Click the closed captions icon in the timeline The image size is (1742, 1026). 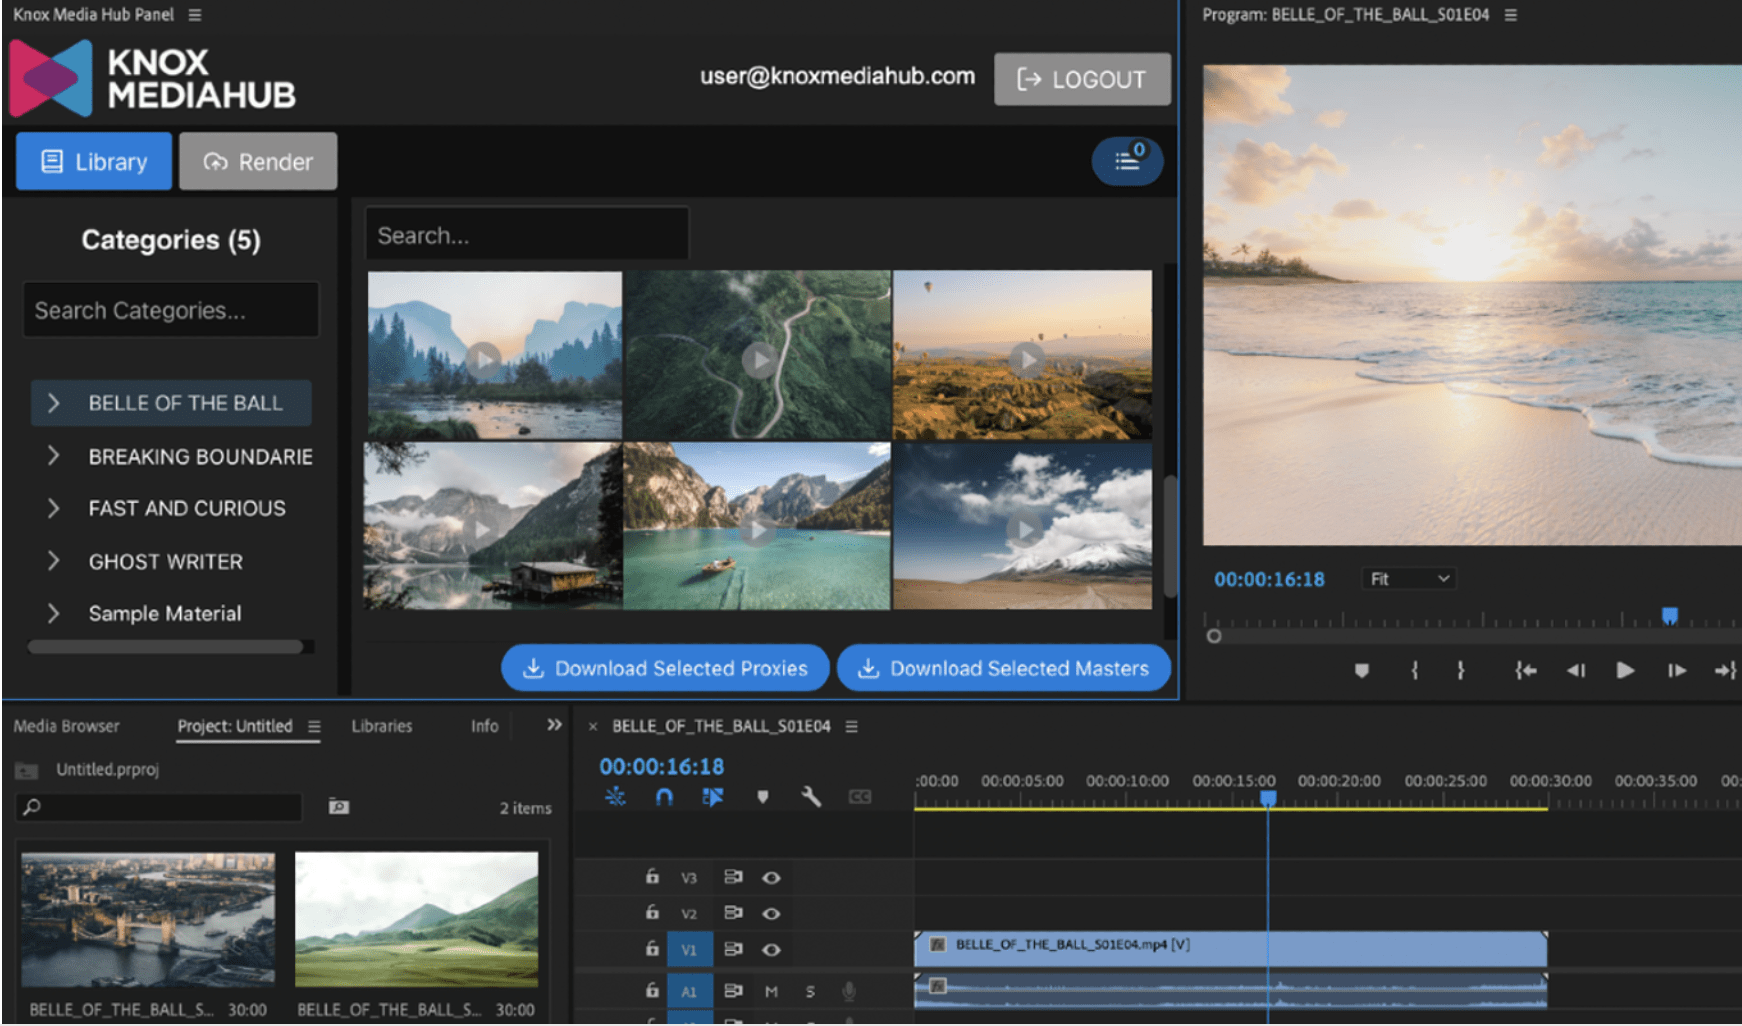(860, 797)
